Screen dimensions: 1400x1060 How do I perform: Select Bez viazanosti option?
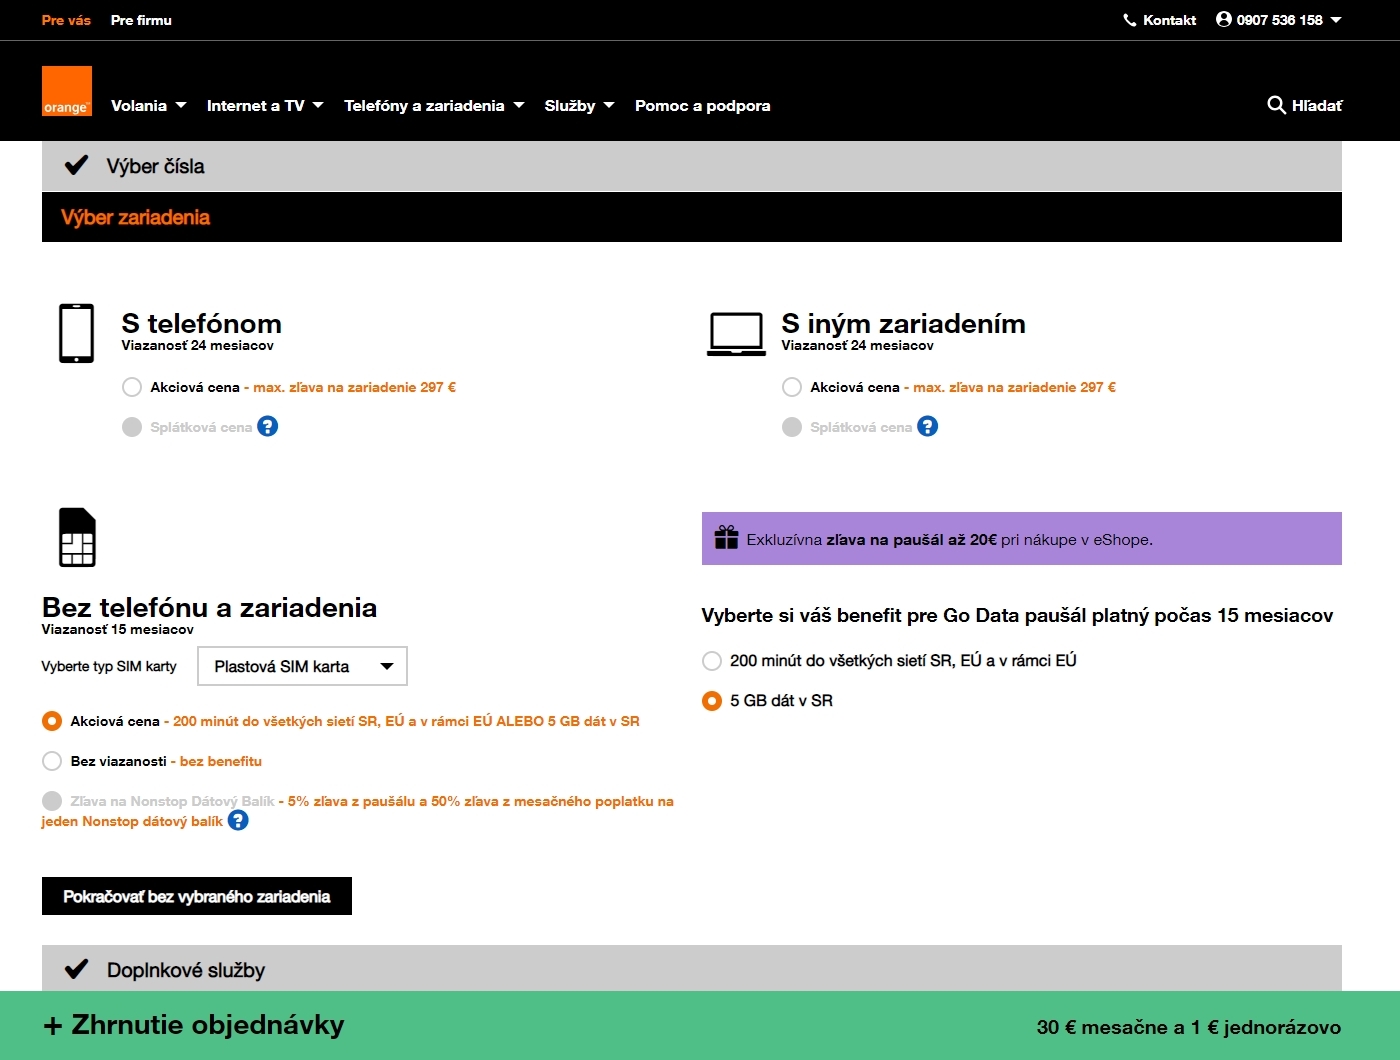(x=52, y=761)
